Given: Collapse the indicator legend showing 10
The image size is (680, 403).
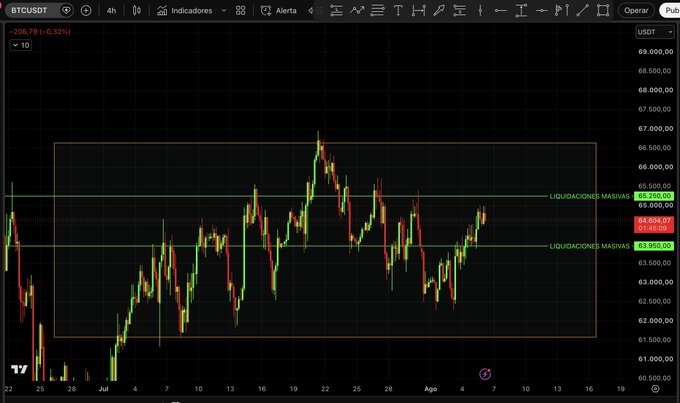Looking at the screenshot, I should click(21, 45).
